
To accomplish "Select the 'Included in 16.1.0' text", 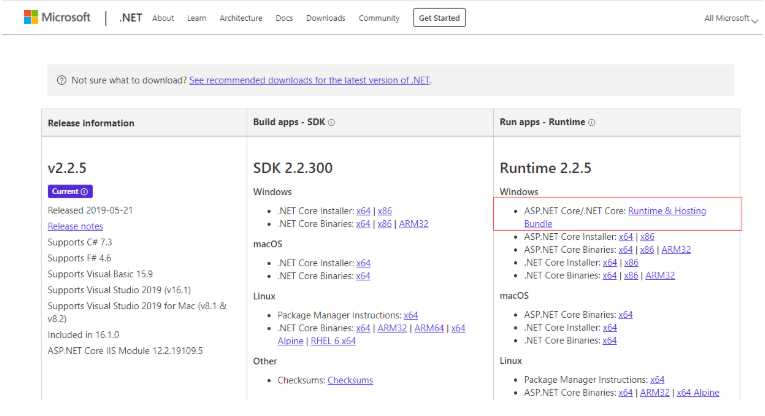I will point(83,335).
